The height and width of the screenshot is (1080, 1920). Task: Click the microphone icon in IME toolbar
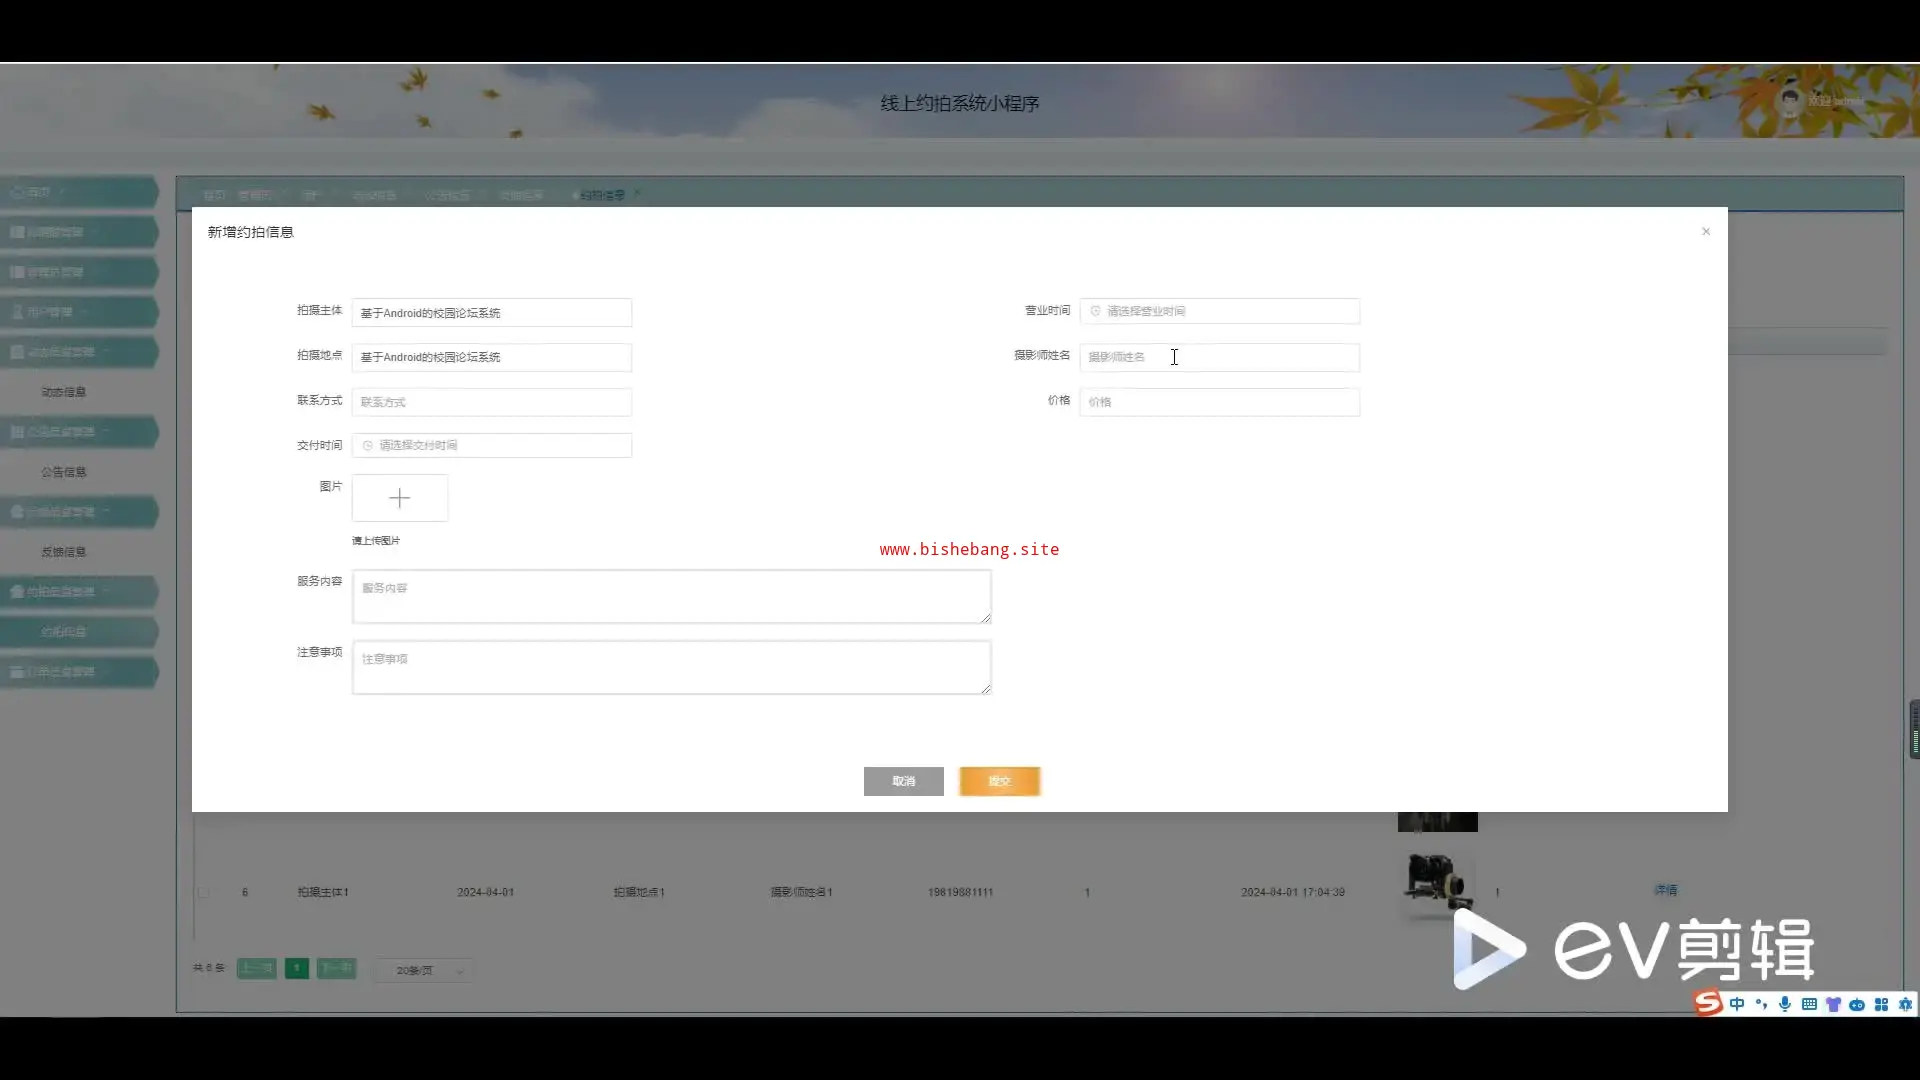point(1785,1004)
